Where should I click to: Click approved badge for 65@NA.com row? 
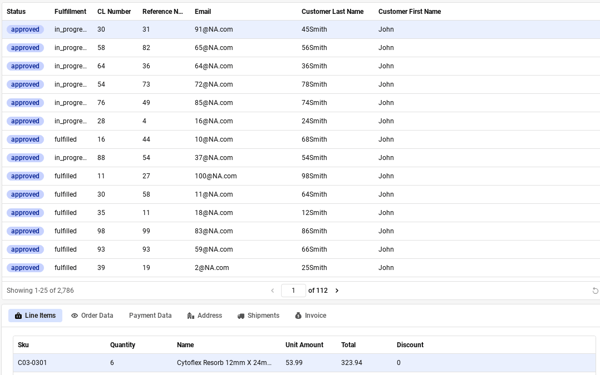25,48
